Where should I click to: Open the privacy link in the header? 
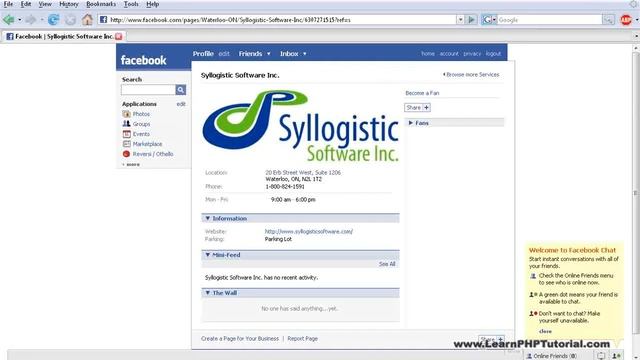pos(472,53)
